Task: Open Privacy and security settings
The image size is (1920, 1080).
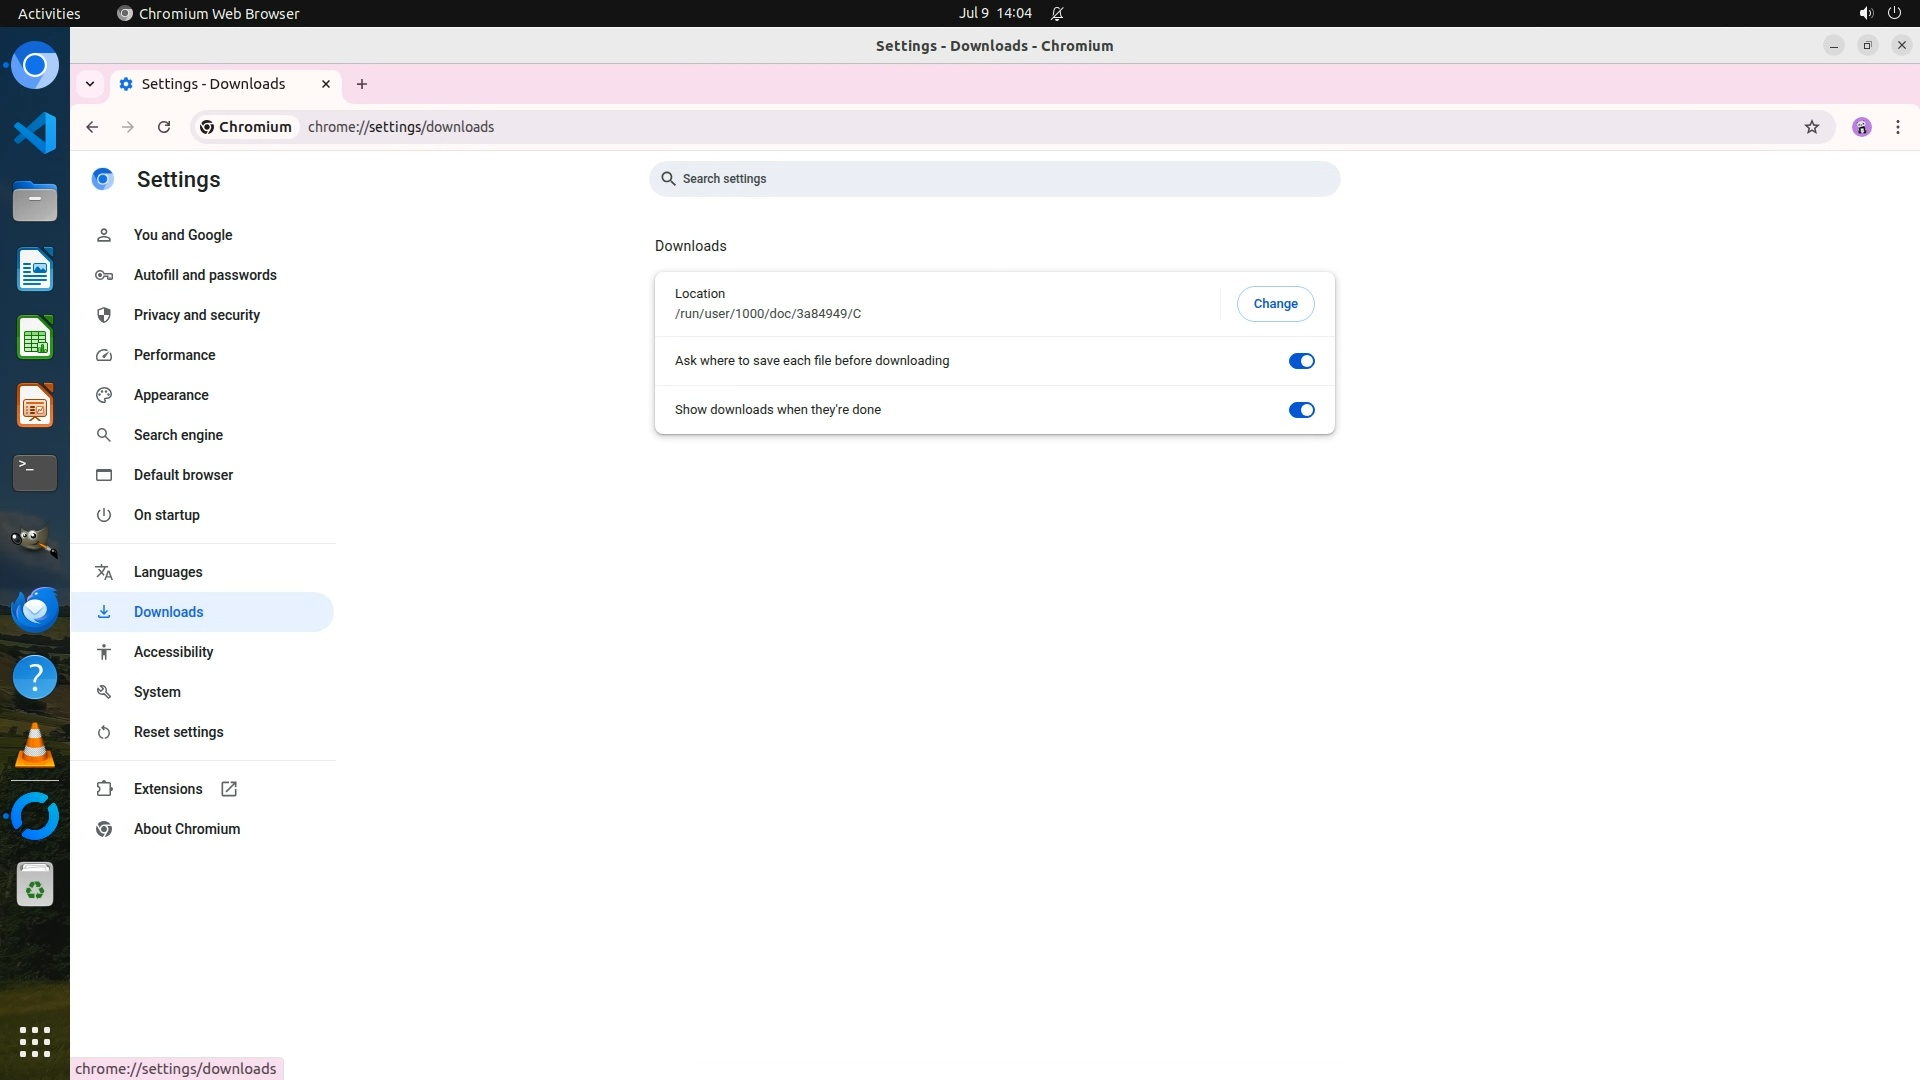Action: pos(196,315)
